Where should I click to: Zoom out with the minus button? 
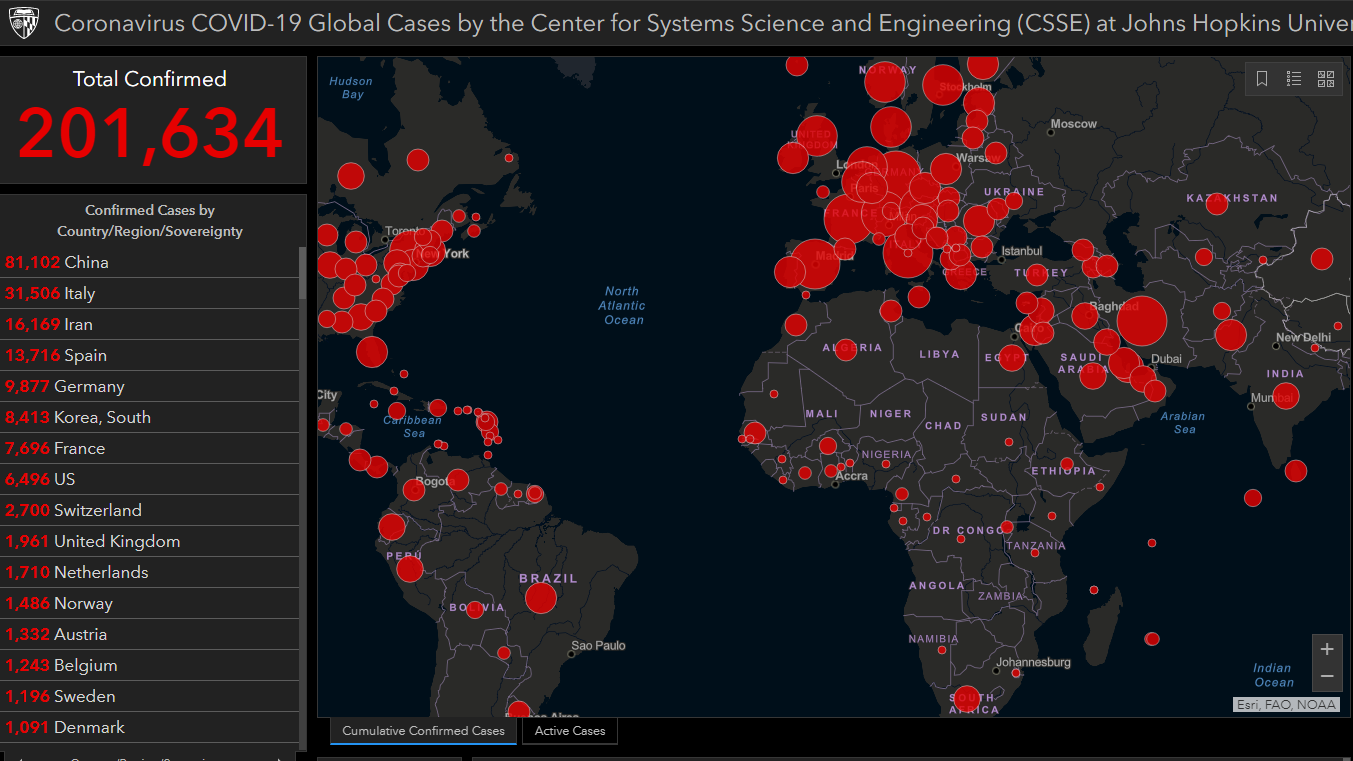tap(1326, 677)
